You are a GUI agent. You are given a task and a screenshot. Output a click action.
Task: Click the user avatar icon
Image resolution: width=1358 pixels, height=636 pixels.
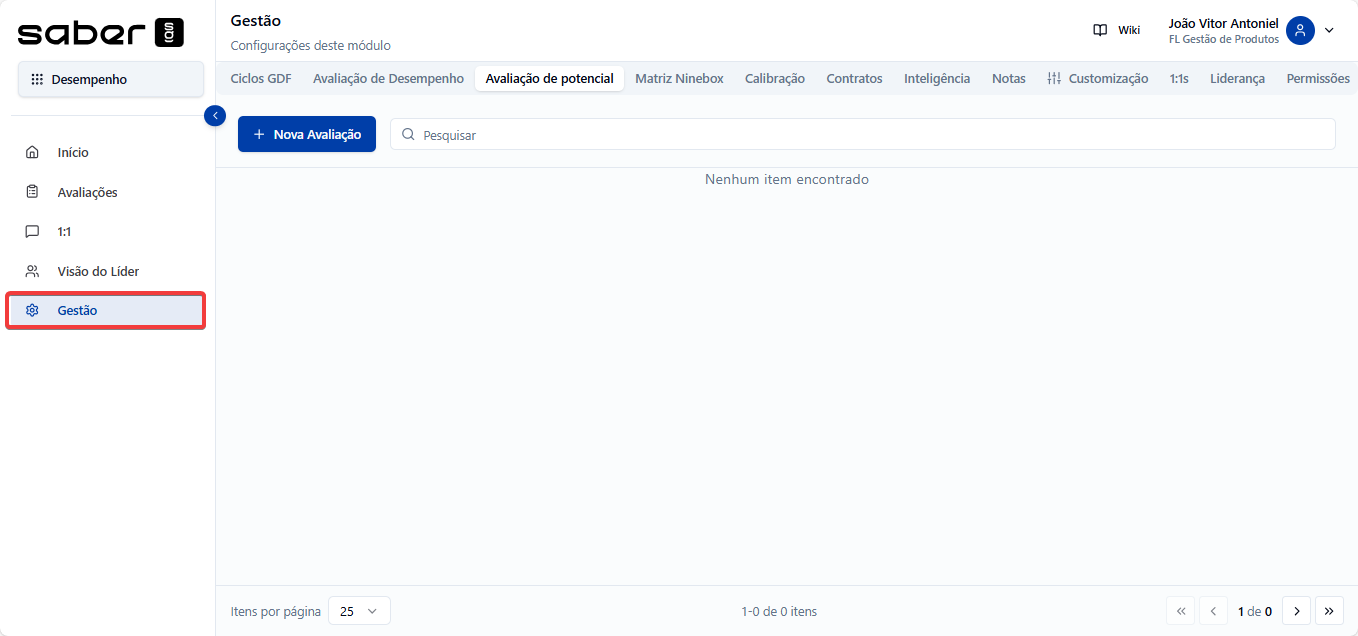pyautogui.click(x=1299, y=30)
